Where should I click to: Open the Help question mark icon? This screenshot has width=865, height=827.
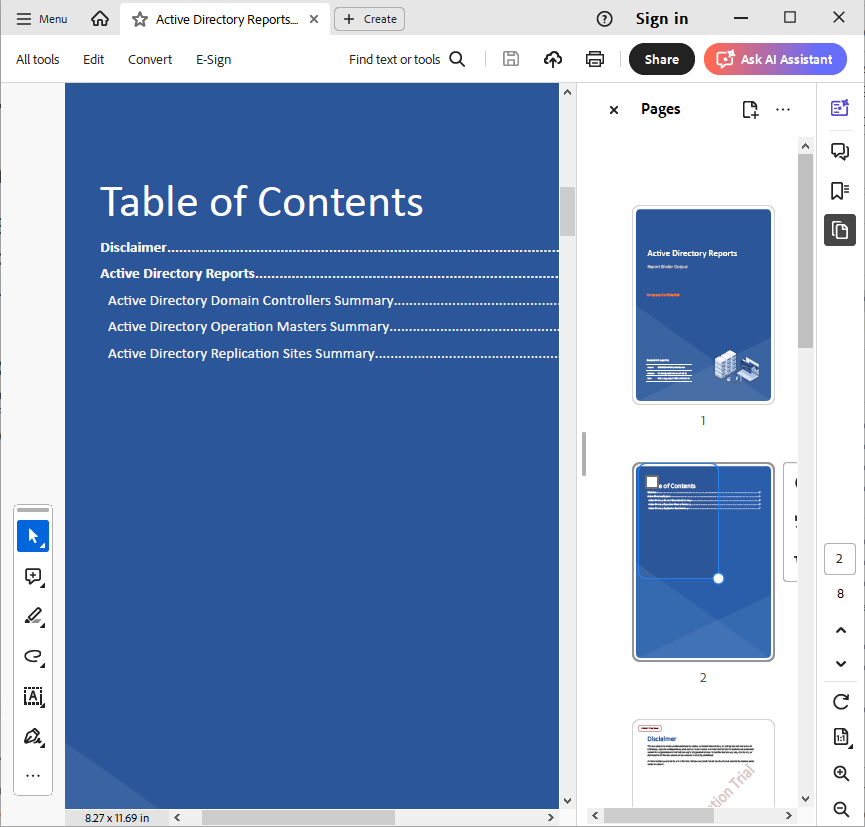tap(605, 19)
